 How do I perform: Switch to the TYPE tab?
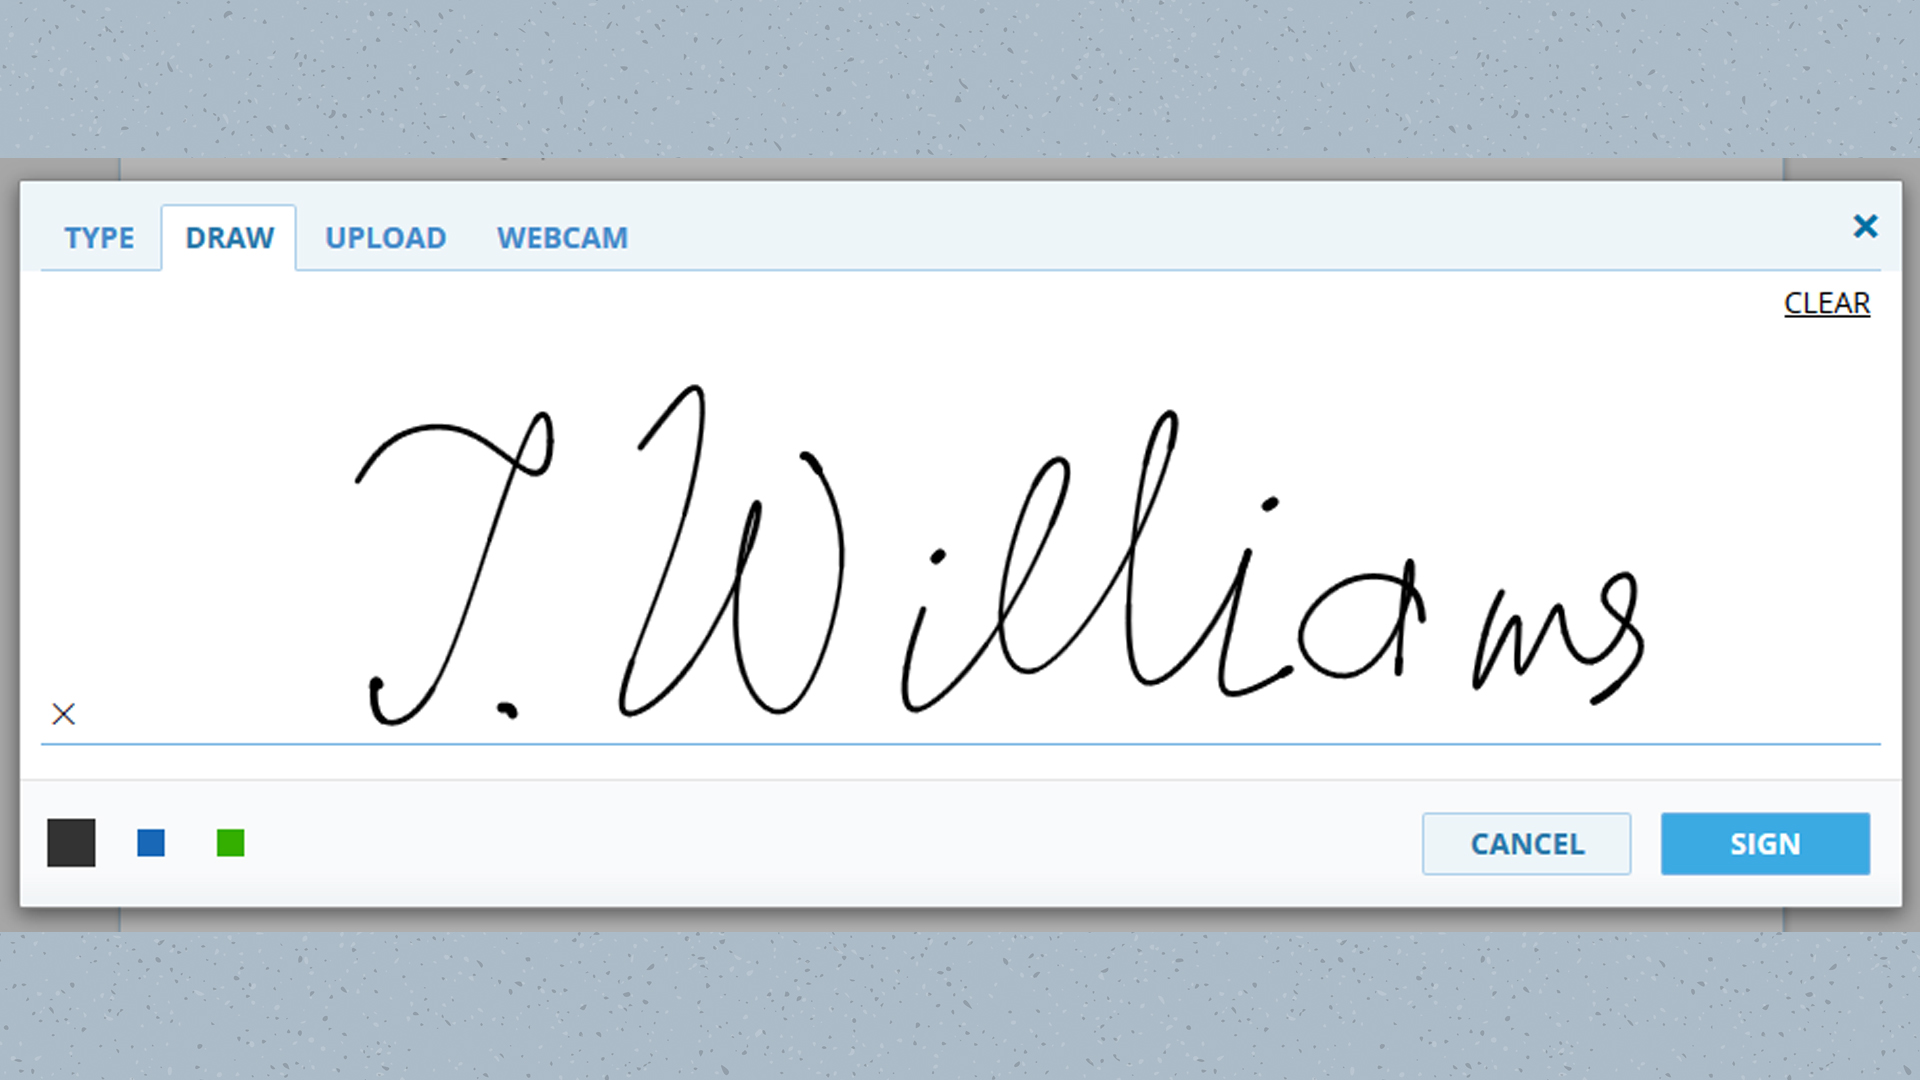[x=99, y=237]
